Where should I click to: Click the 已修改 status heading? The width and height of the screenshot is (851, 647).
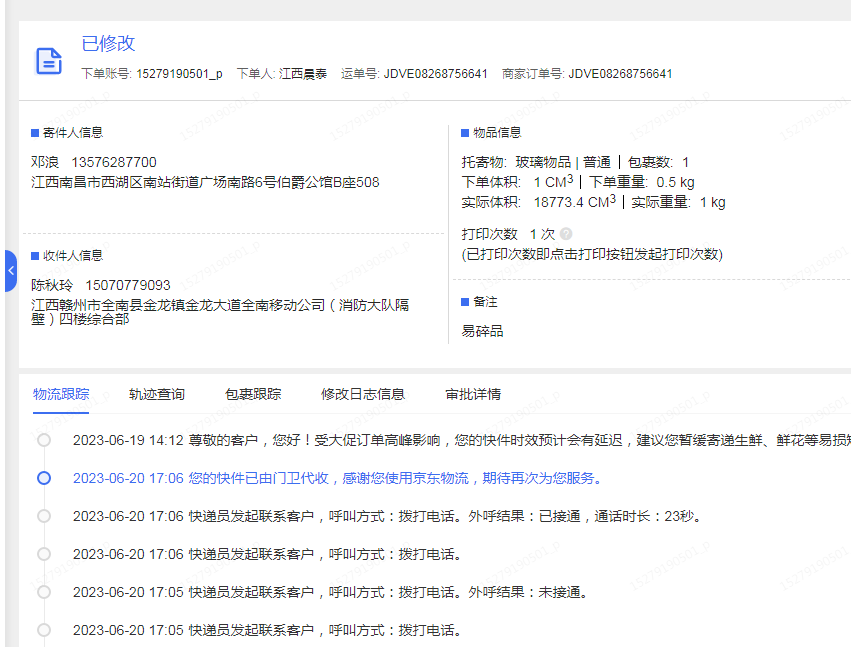tap(108, 43)
